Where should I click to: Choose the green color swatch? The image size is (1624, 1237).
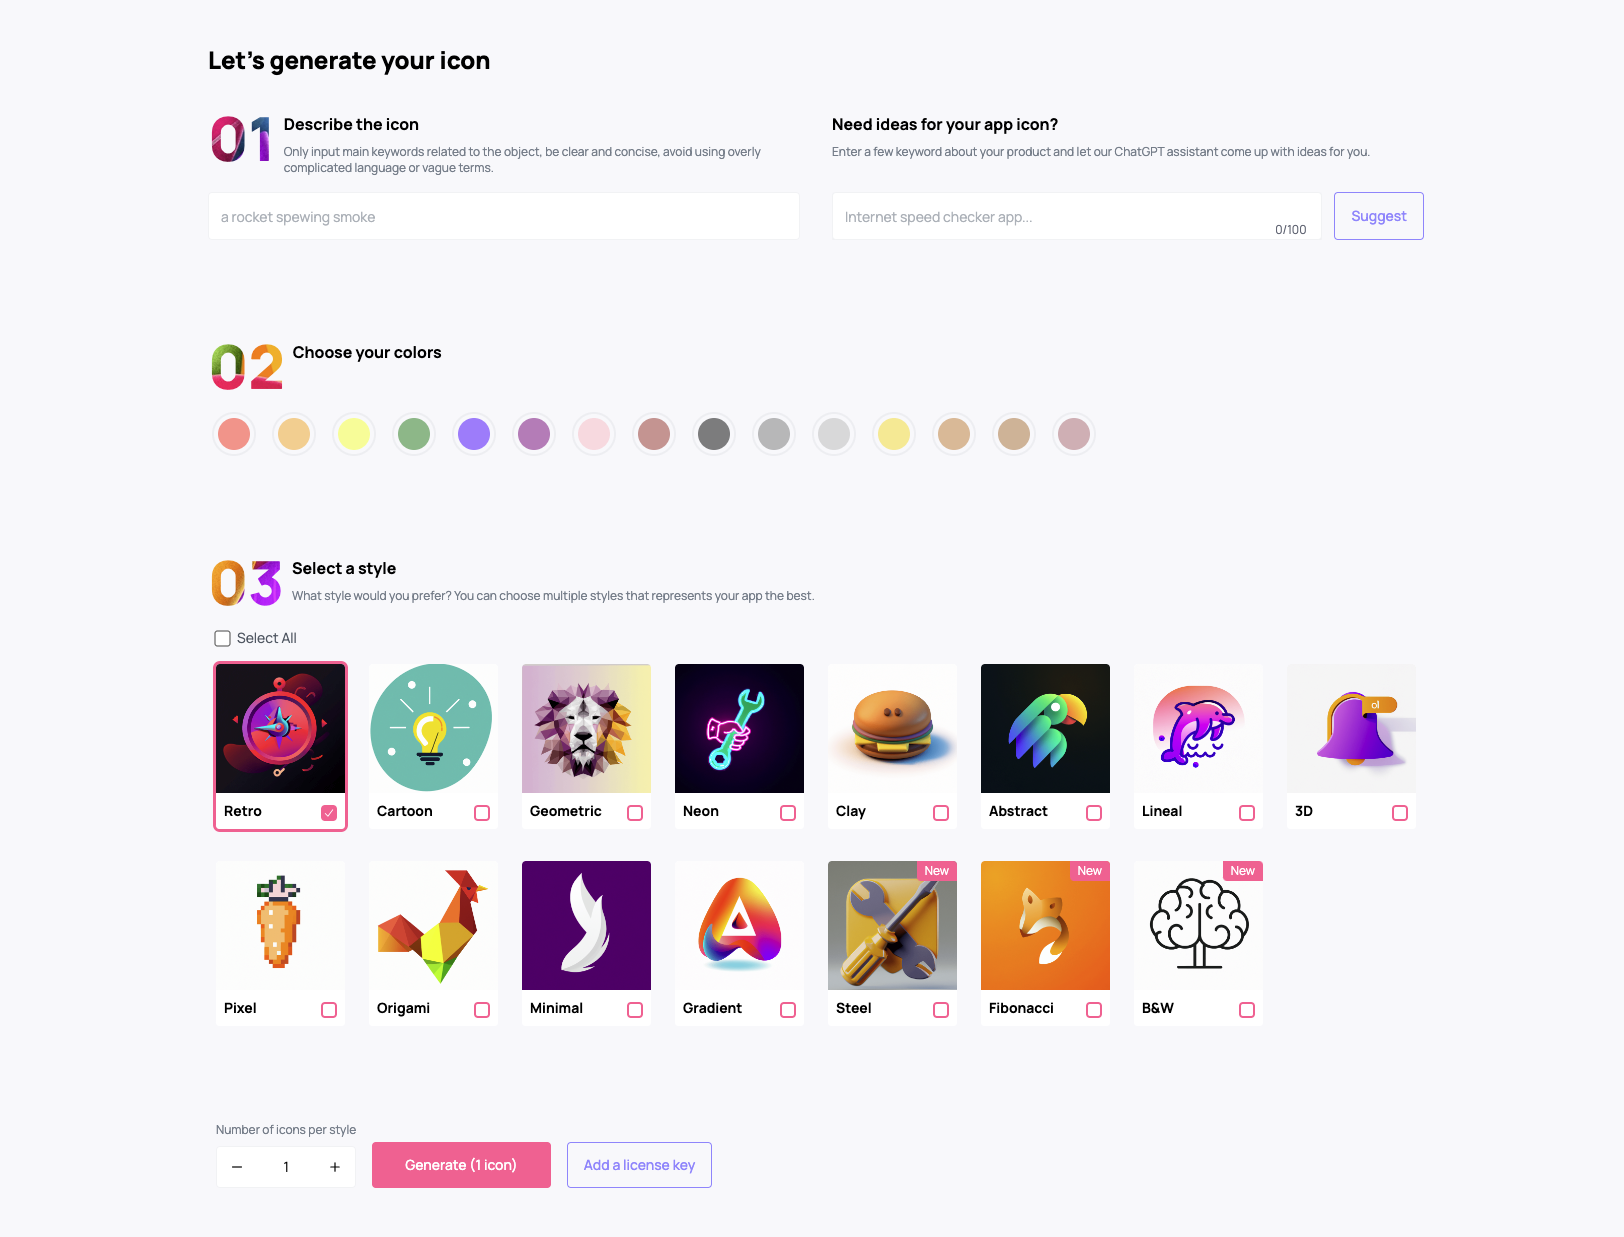(x=414, y=434)
